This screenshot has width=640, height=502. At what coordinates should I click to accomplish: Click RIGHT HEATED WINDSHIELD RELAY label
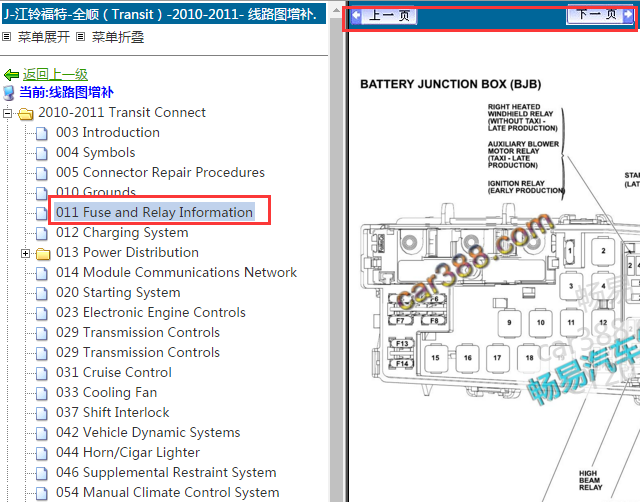522,118
